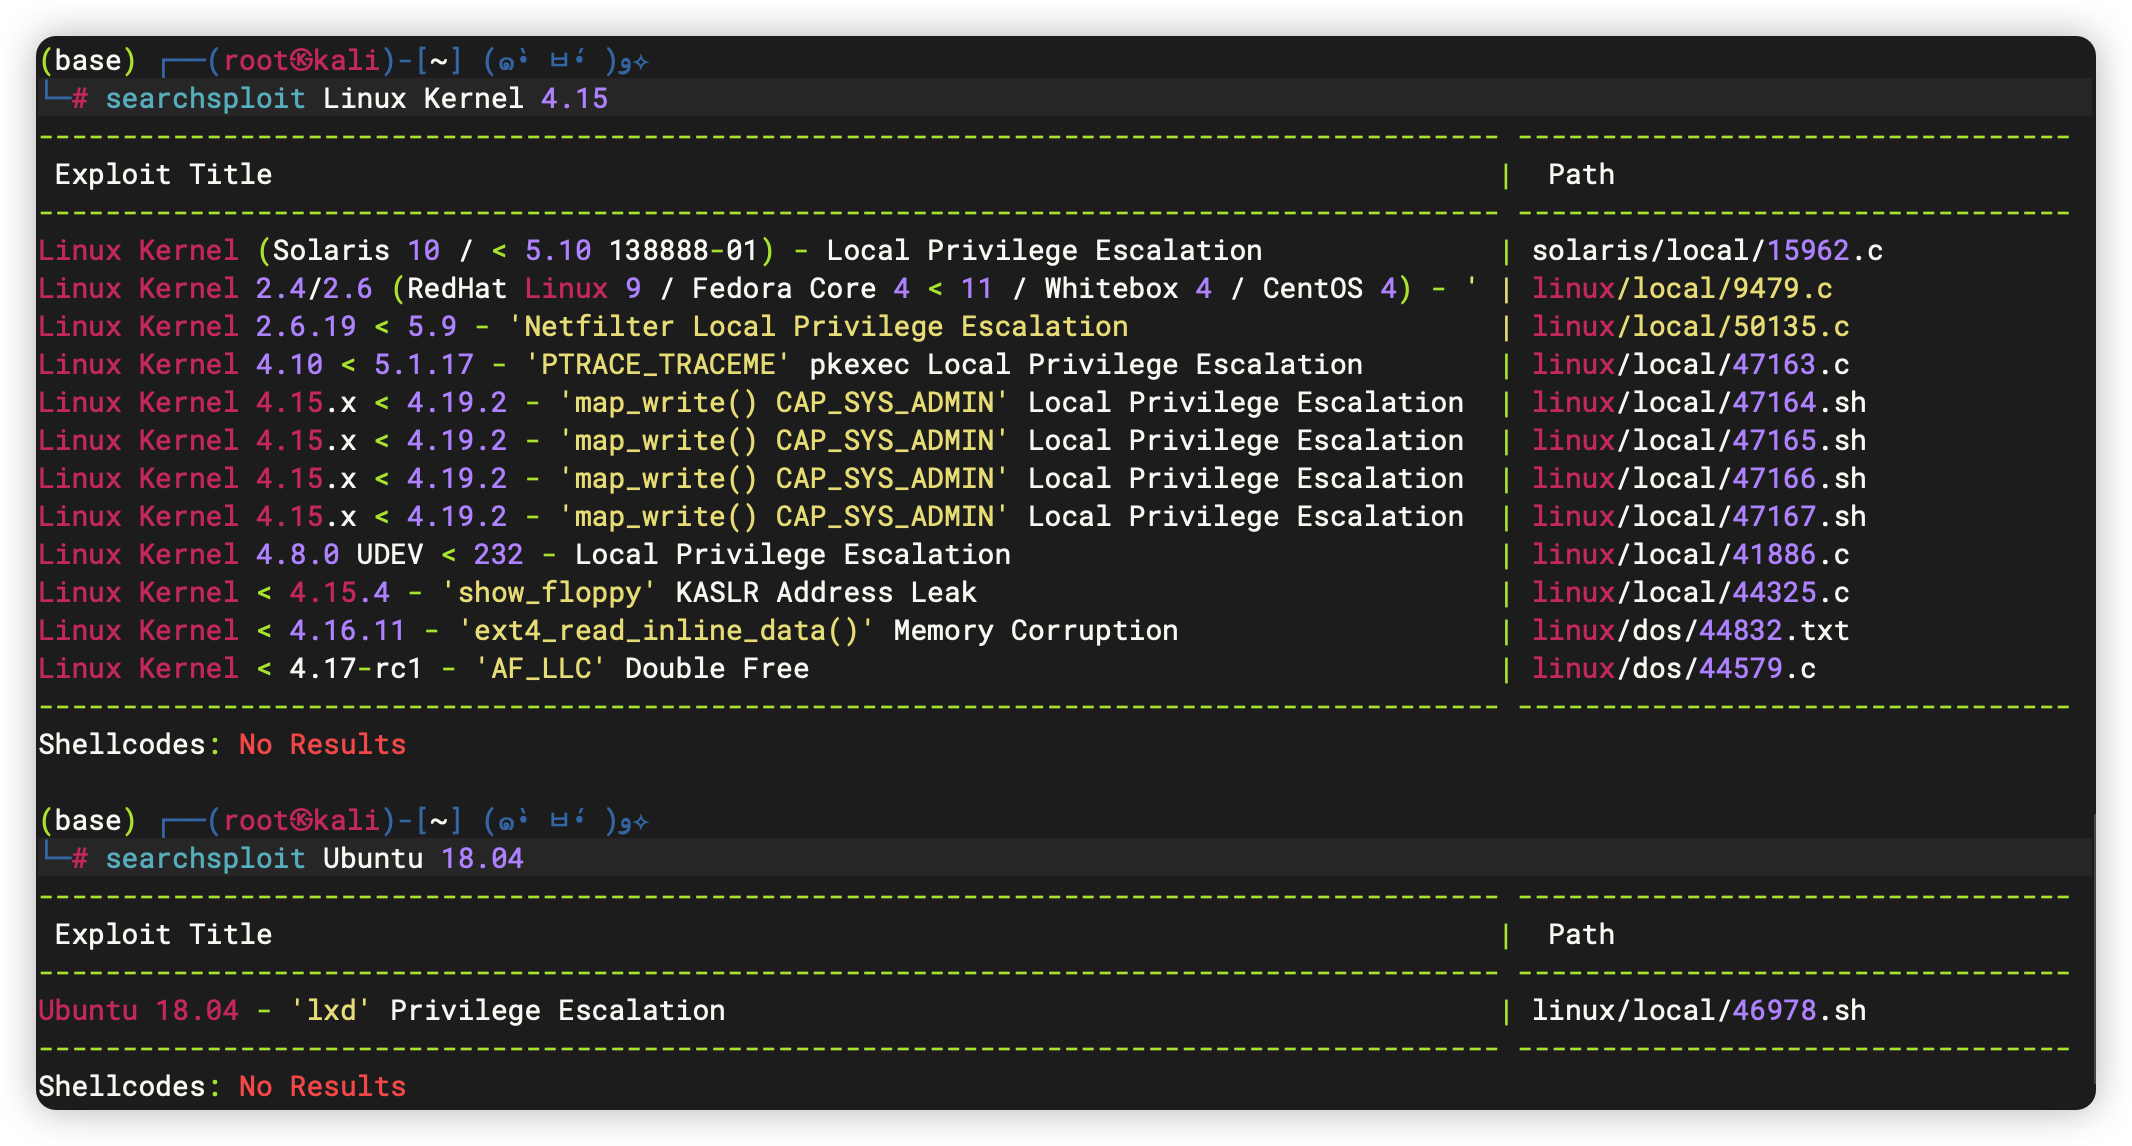This screenshot has width=2132, height=1146.
Task: Click the last 'Shellcodes: No Results' line
Action: coord(222,1086)
